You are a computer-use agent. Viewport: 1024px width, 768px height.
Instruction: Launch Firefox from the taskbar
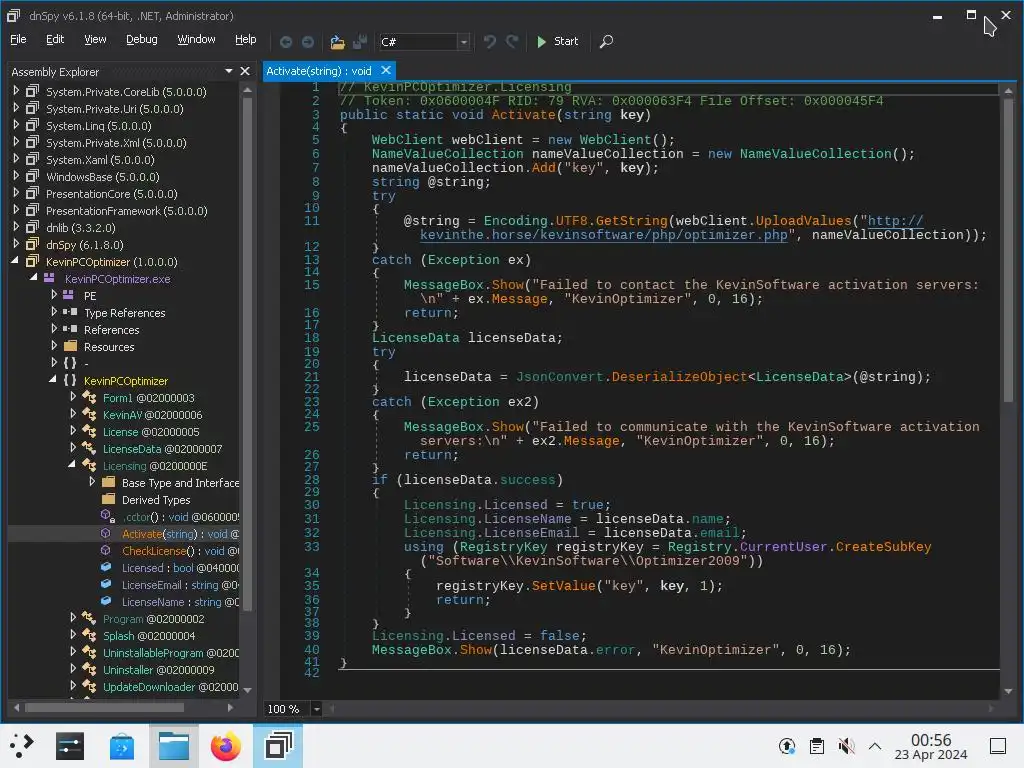click(225, 746)
